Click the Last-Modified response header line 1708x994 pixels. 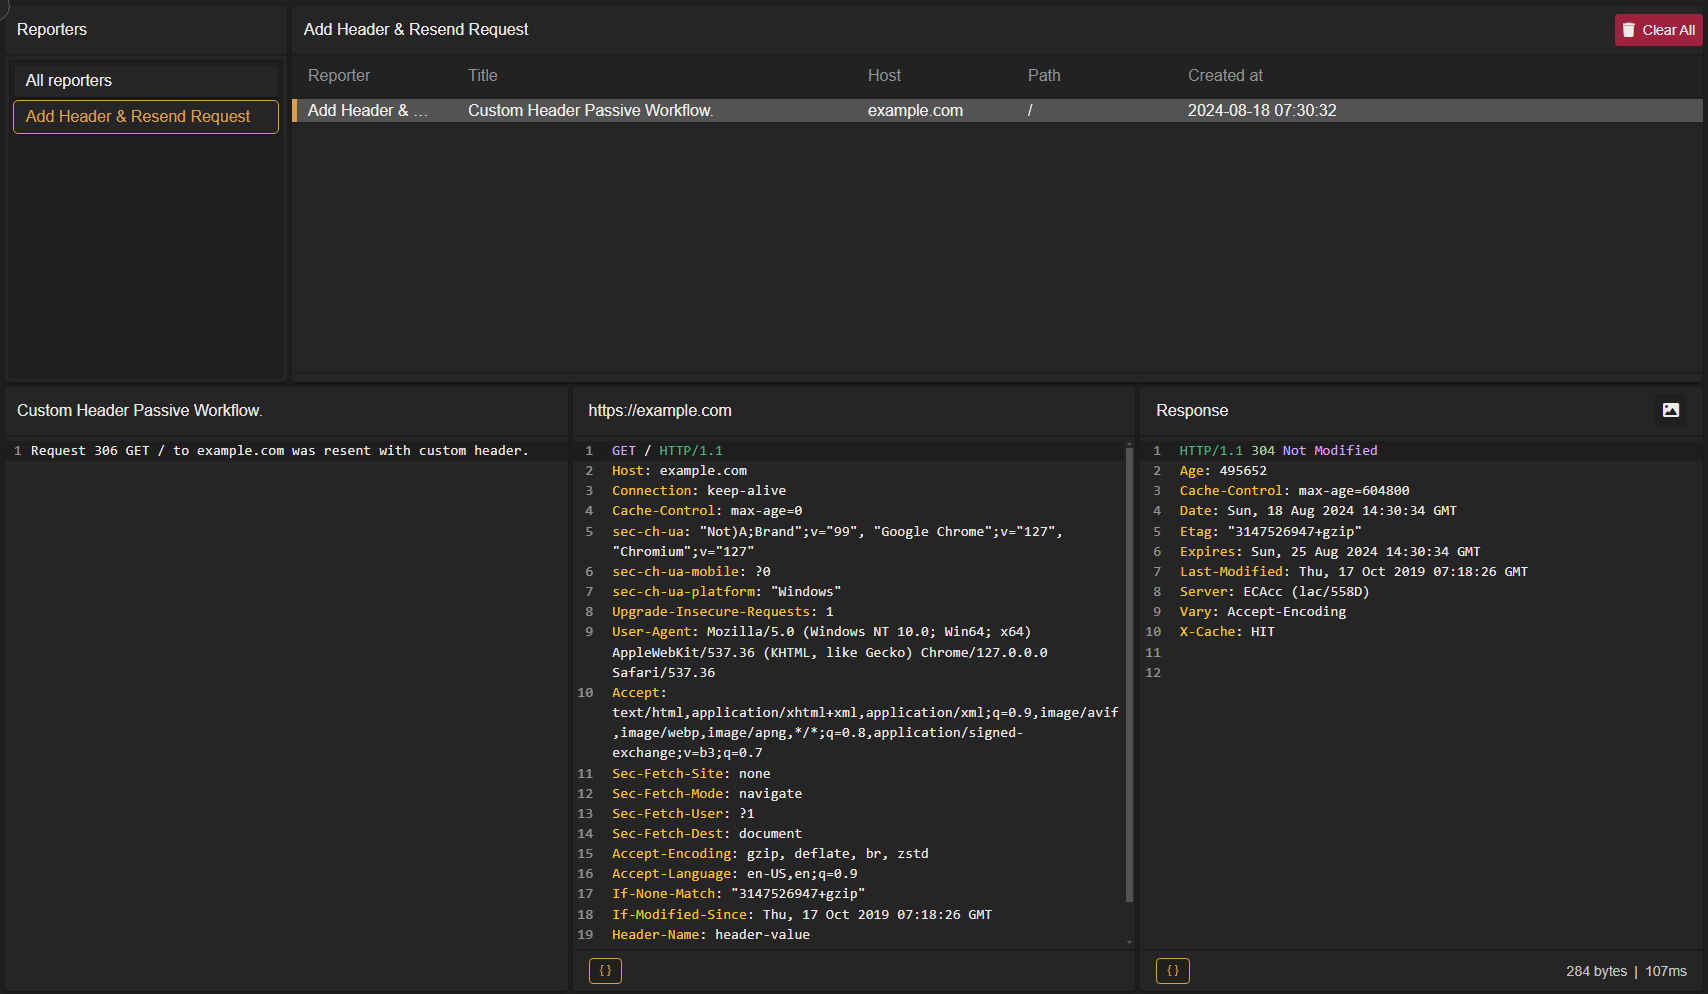tap(1354, 572)
